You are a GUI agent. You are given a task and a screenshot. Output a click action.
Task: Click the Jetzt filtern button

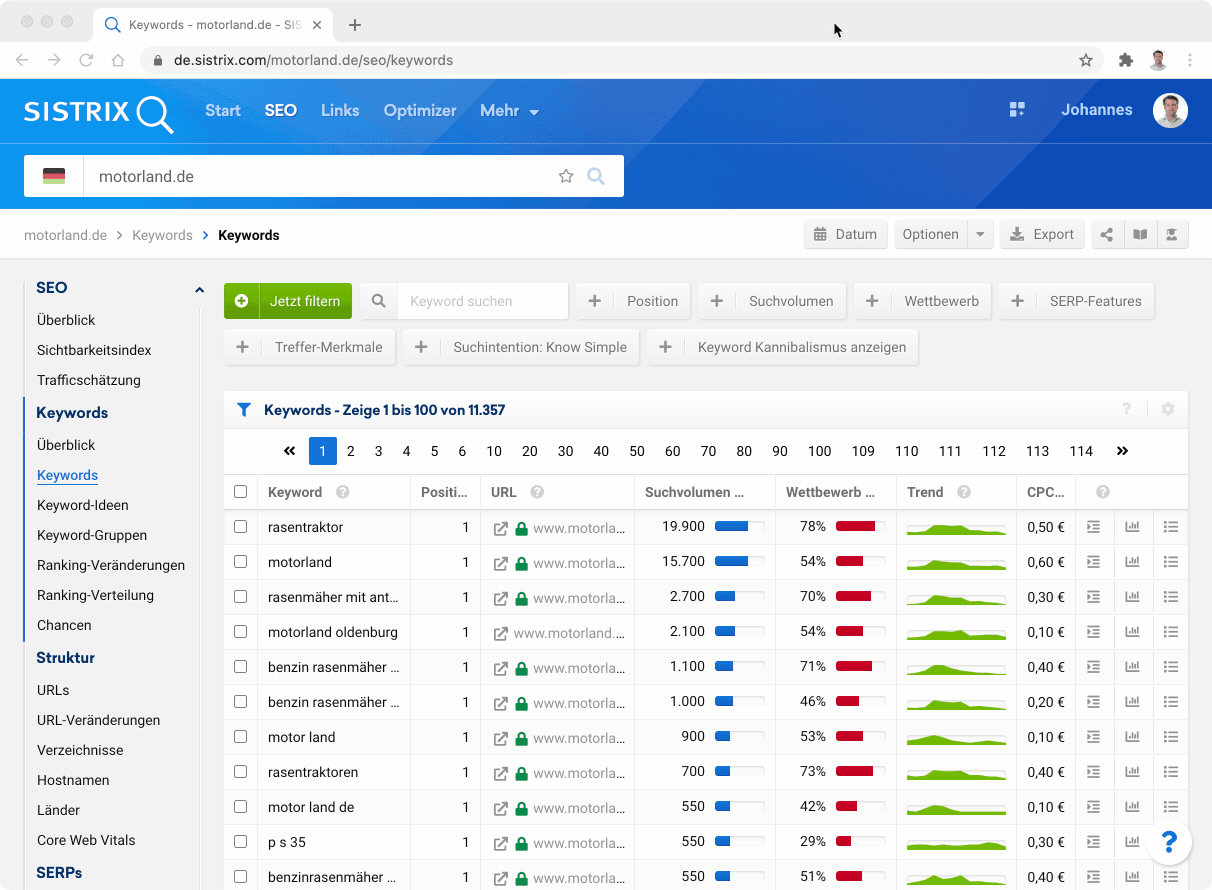tap(288, 301)
